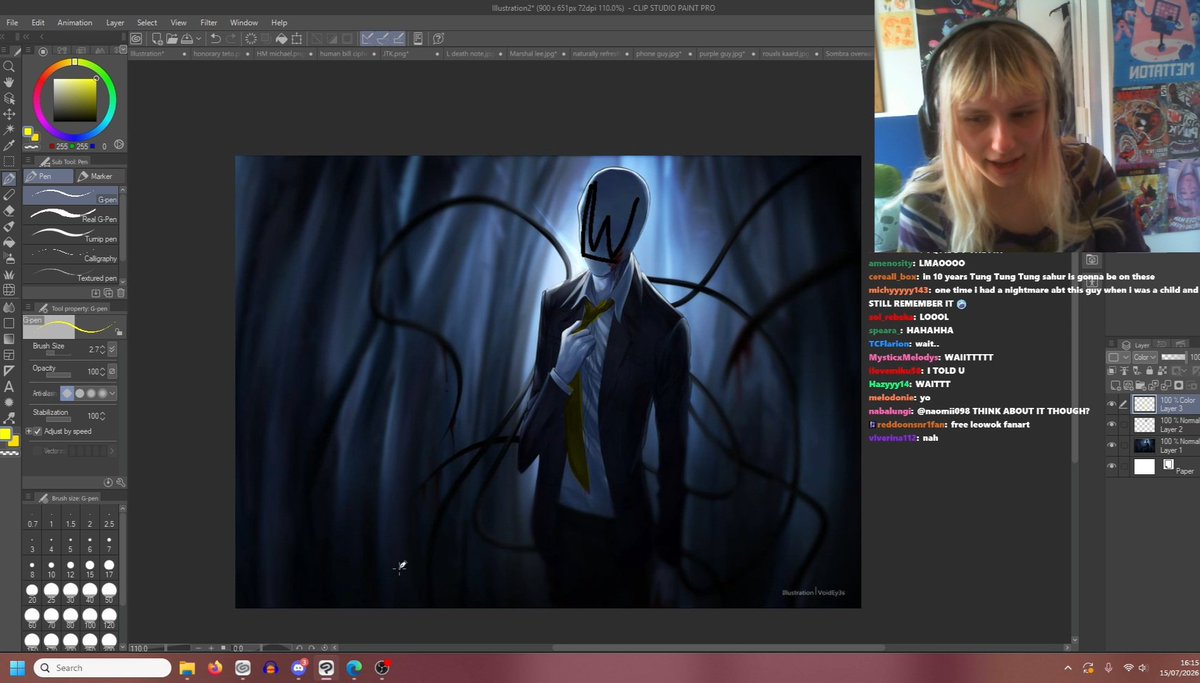Click the delete sub tool trash icon
Viewport: 1200px width, 683px height.
[x=121, y=293]
